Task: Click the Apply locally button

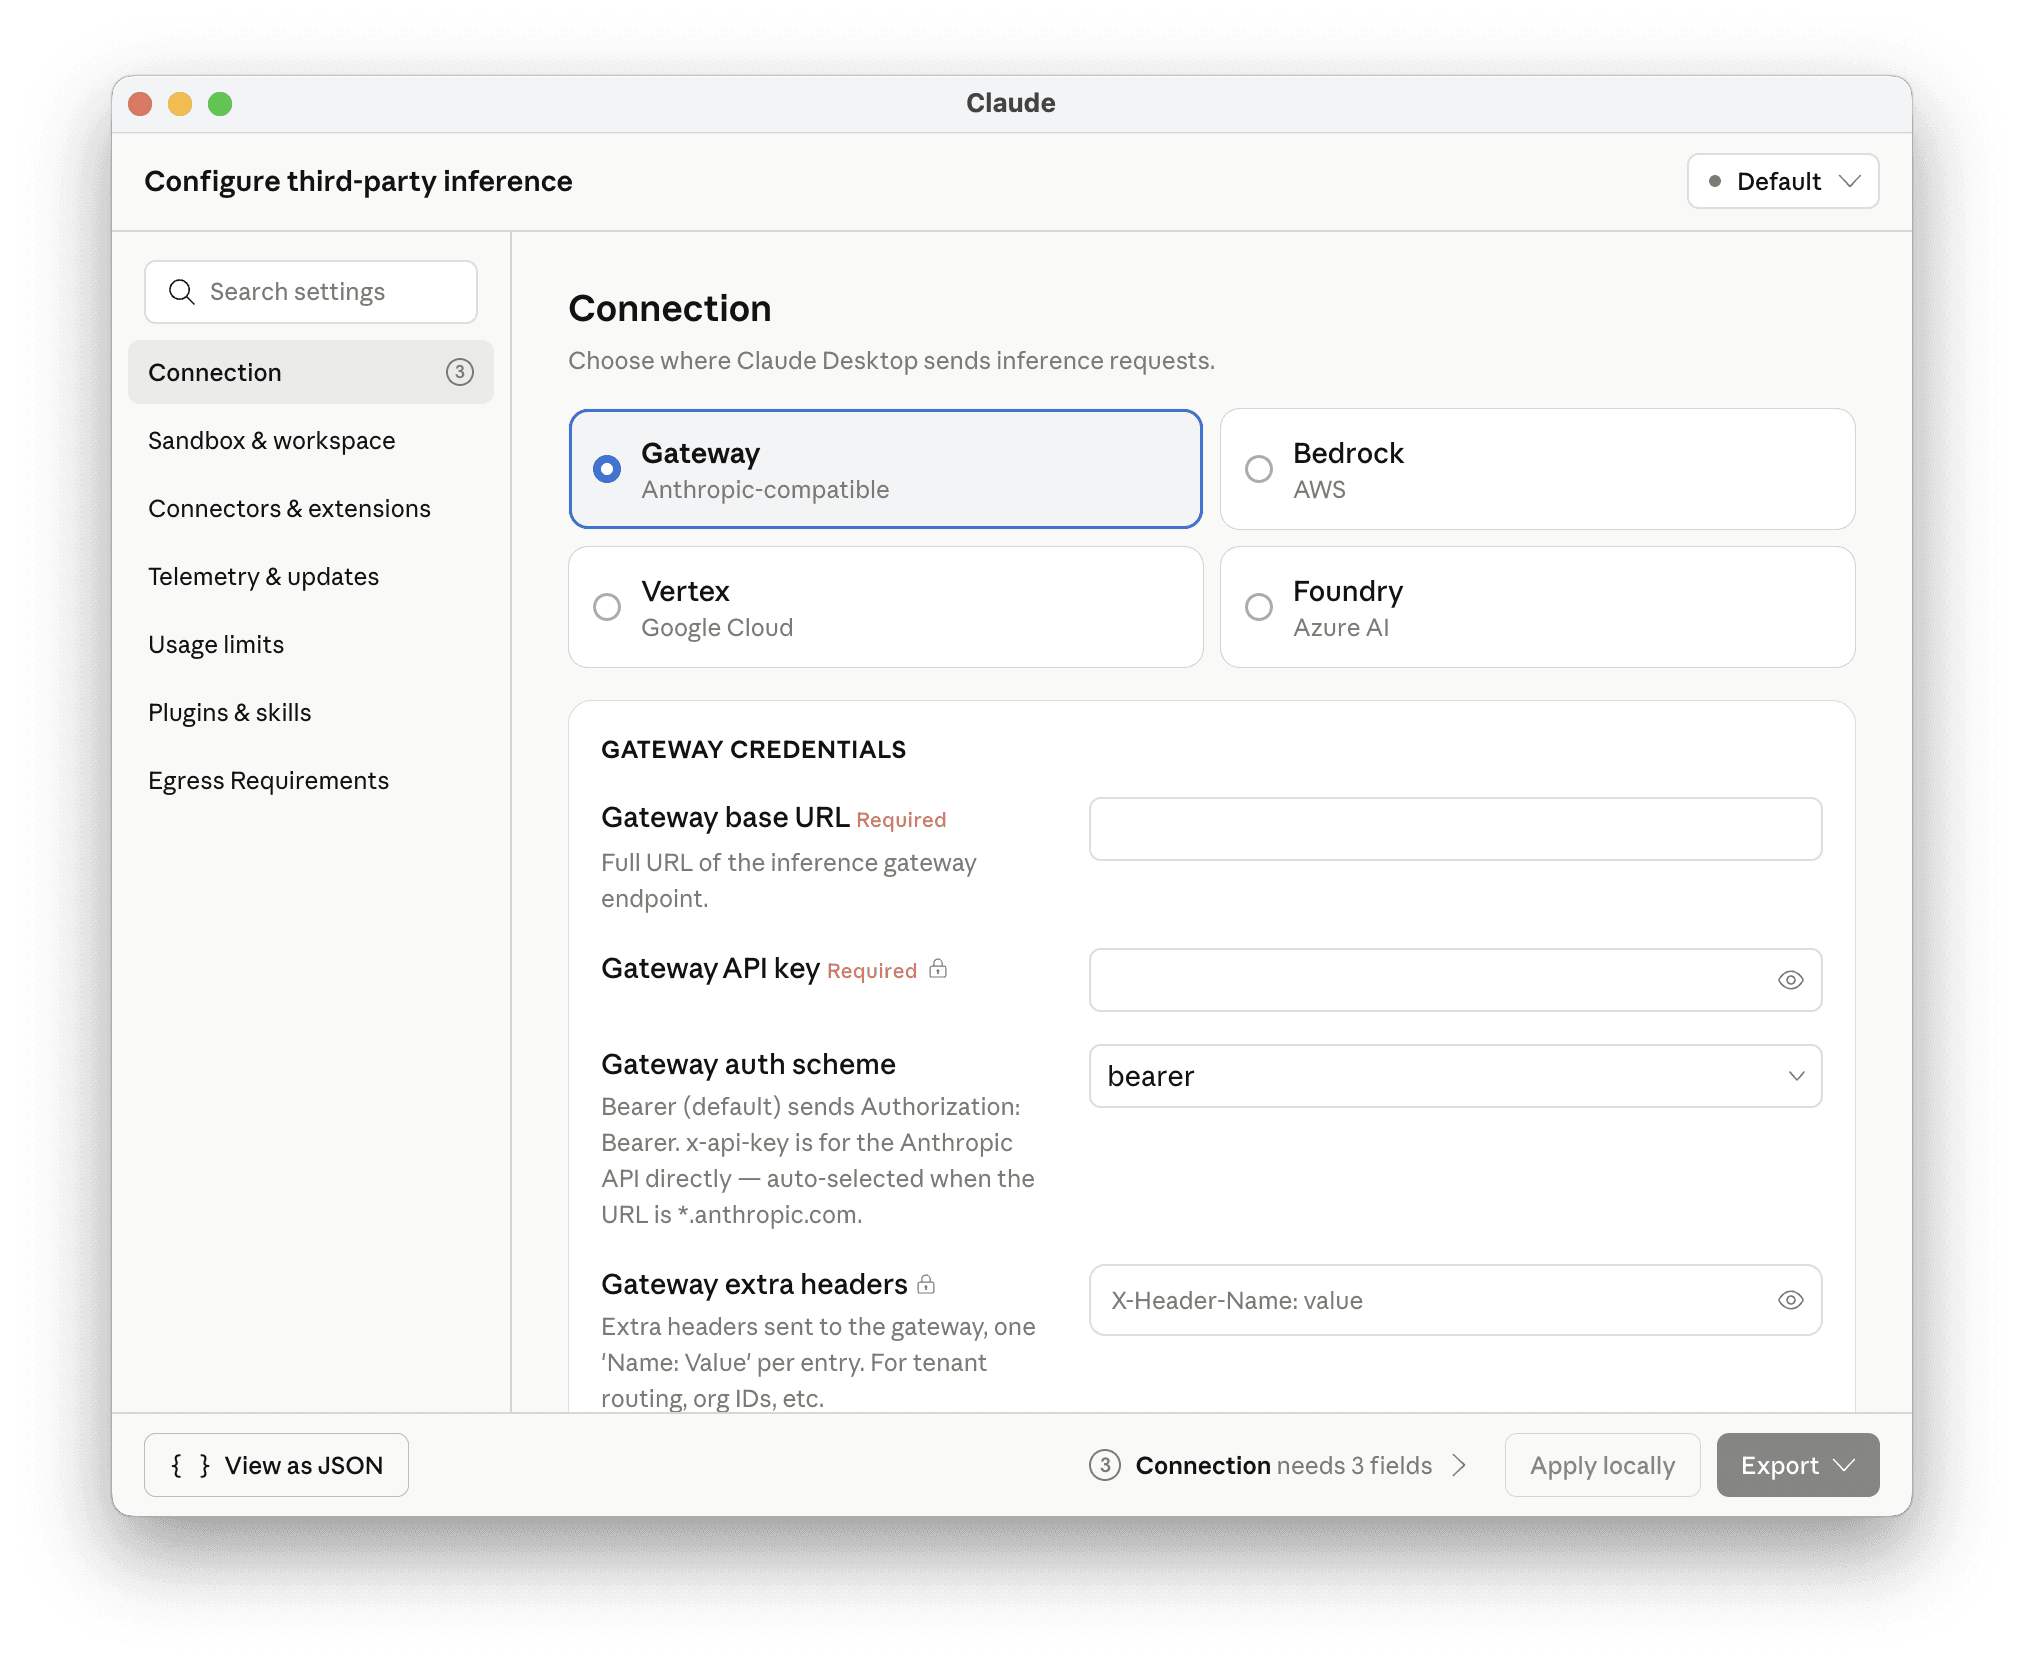Action: pos(1602,1465)
